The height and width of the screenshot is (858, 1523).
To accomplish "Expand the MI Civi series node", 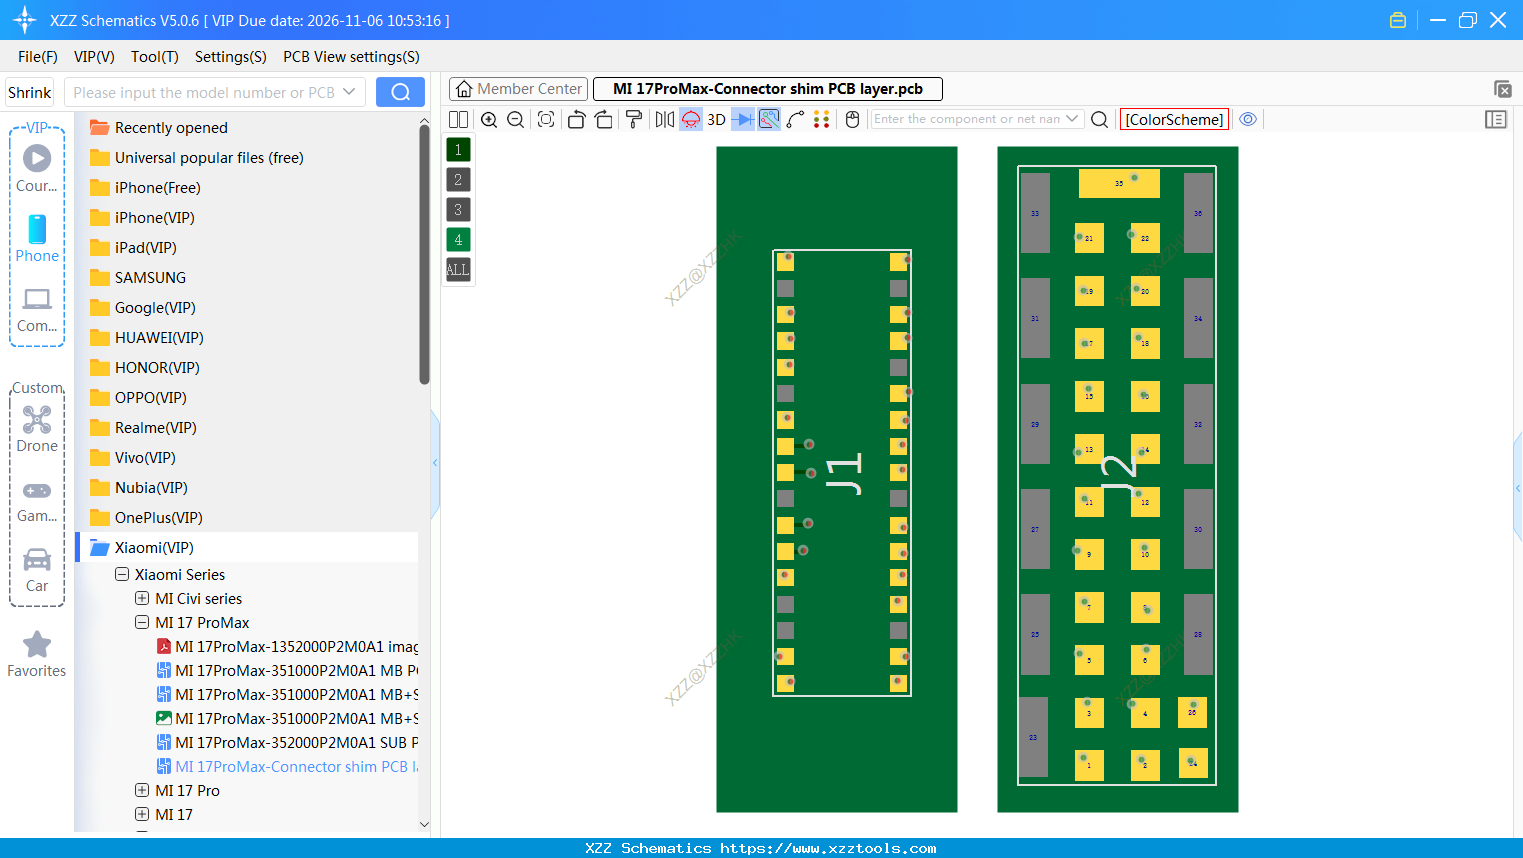I will pos(142,597).
